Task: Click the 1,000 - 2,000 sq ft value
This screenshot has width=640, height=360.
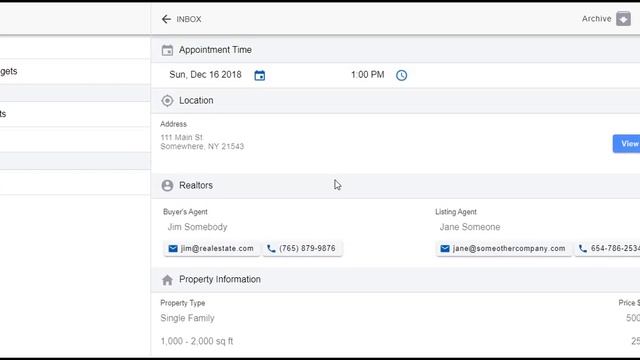Action: click(197, 341)
